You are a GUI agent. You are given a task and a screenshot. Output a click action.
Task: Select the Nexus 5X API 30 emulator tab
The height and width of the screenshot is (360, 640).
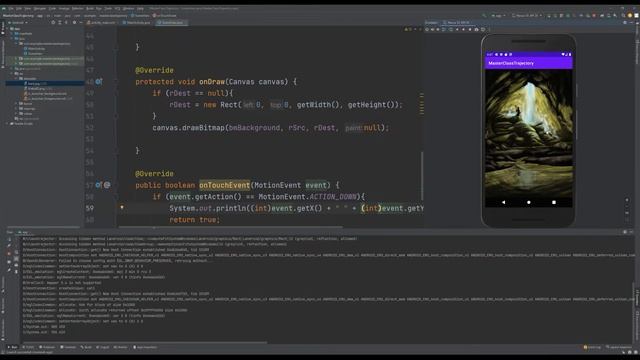coord(457,23)
